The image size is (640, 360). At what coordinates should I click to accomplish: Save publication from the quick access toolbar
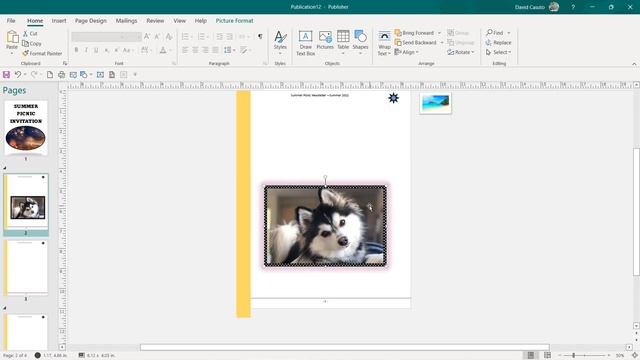tap(6, 75)
